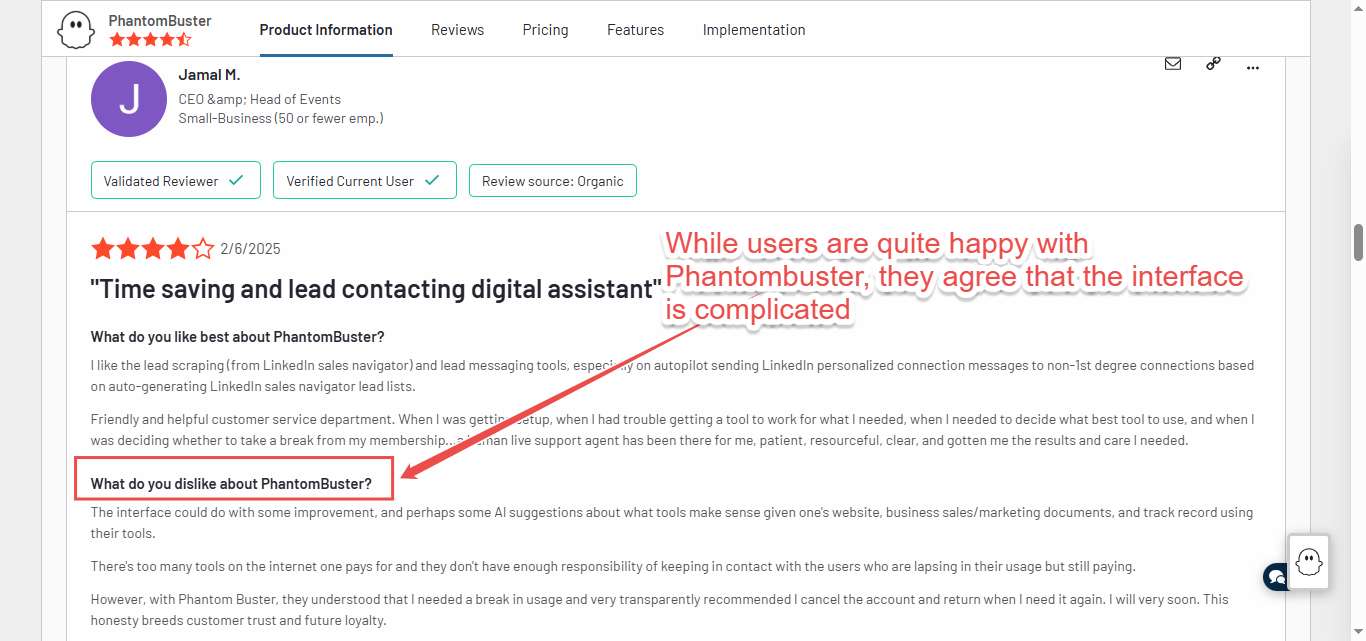
Task: Click the Validated Reviewer badge
Action: (x=176, y=181)
